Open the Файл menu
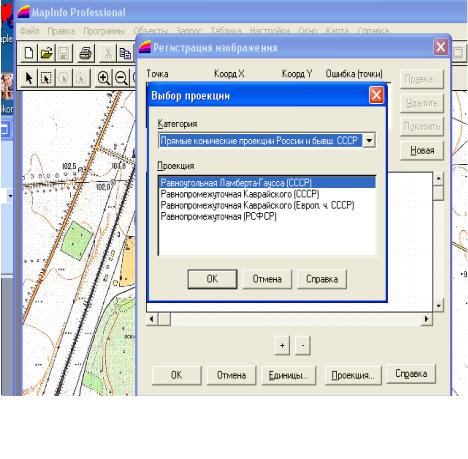The image size is (468, 459). 30,31
